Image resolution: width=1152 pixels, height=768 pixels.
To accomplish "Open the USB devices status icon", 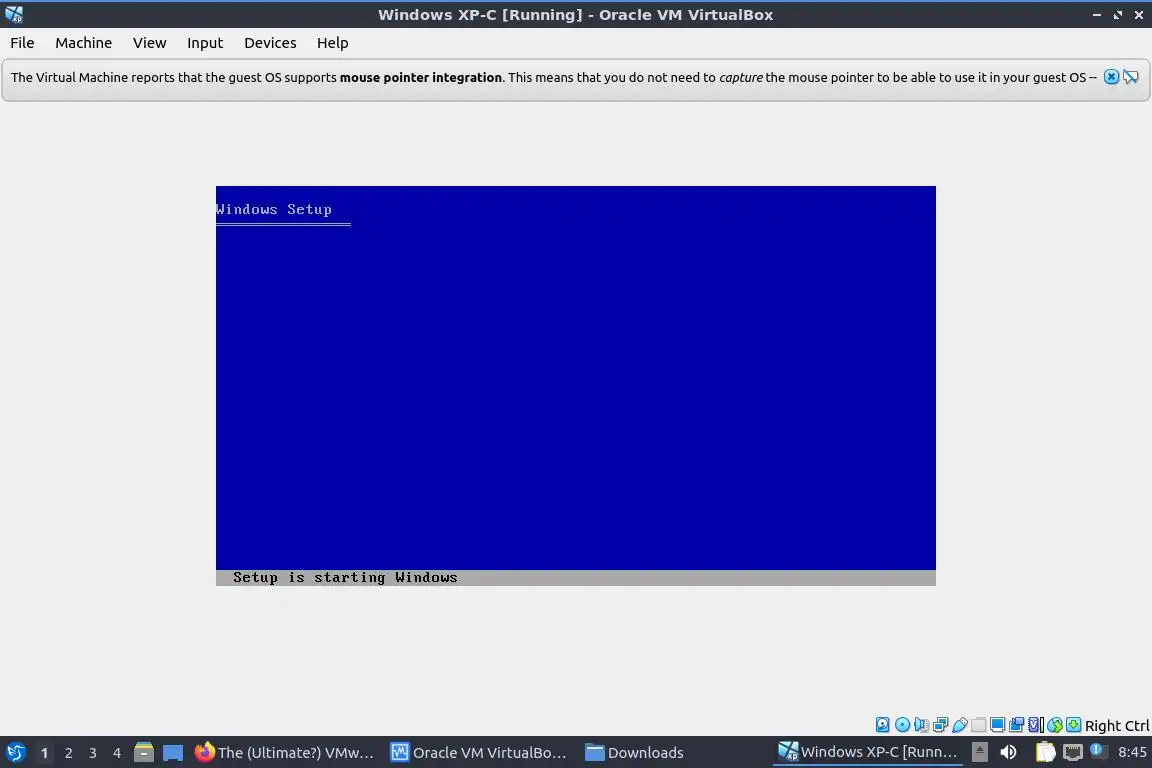I will click(x=960, y=725).
